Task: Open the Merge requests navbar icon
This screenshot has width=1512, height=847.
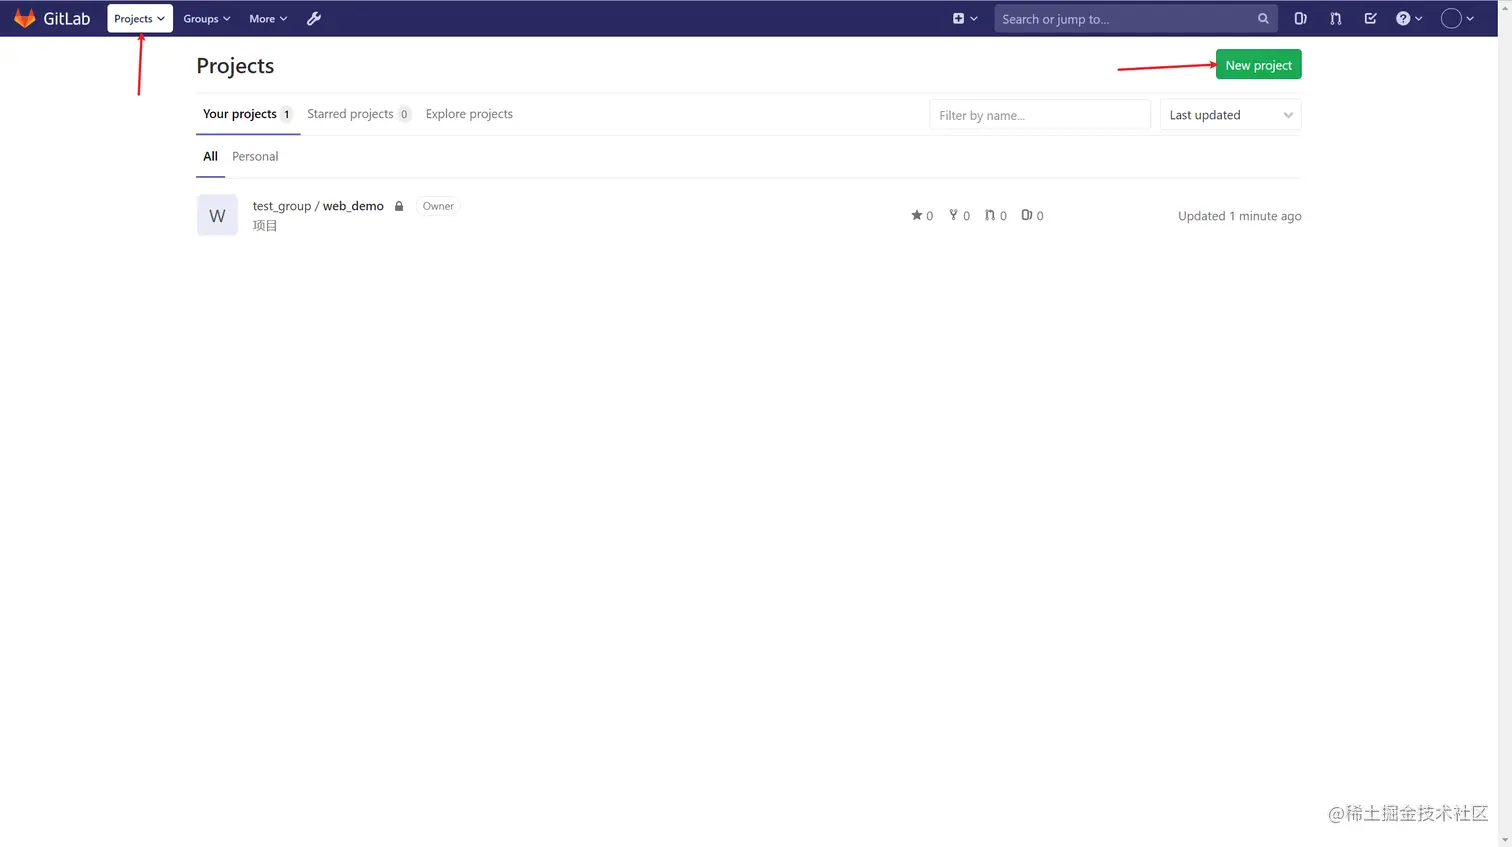Action: (x=1336, y=19)
